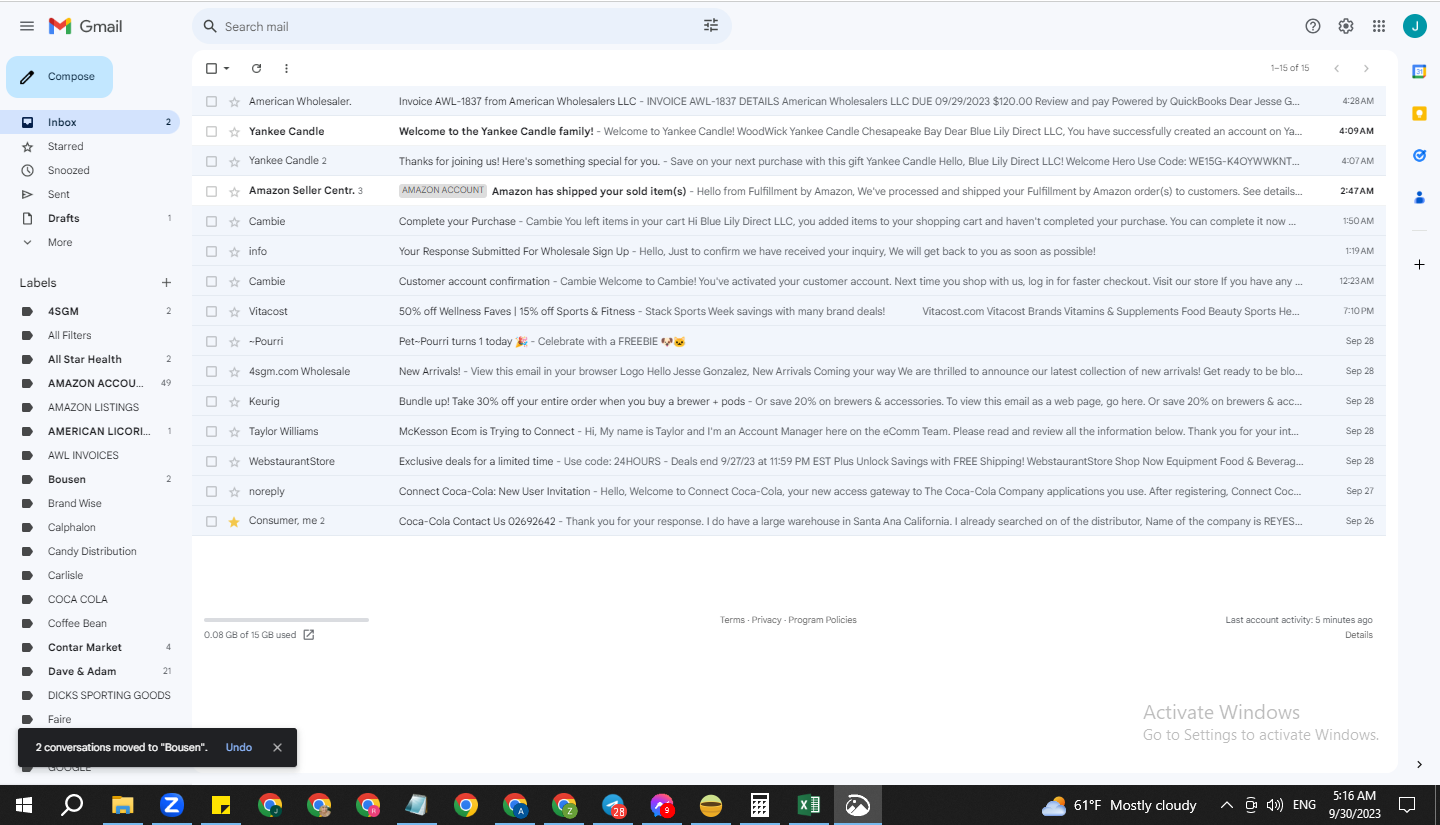This screenshot has width=1440, height=825.
Task: Open Google Contacts side panel
Action: click(1419, 197)
